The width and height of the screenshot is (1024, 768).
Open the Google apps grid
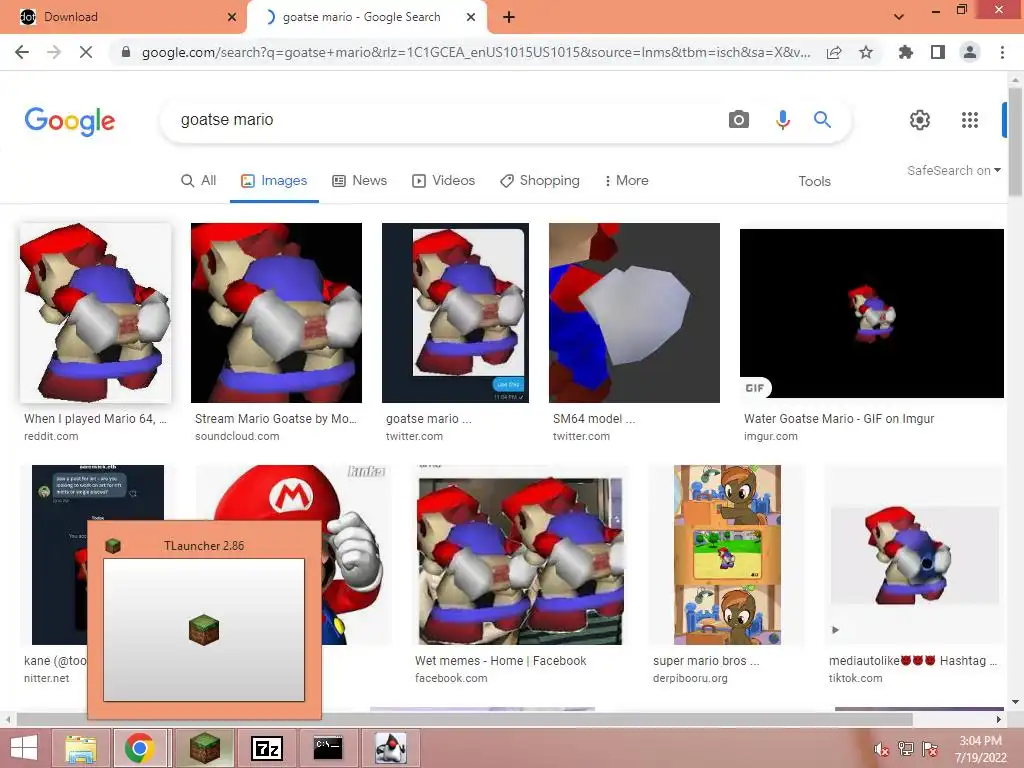coord(970,120)
